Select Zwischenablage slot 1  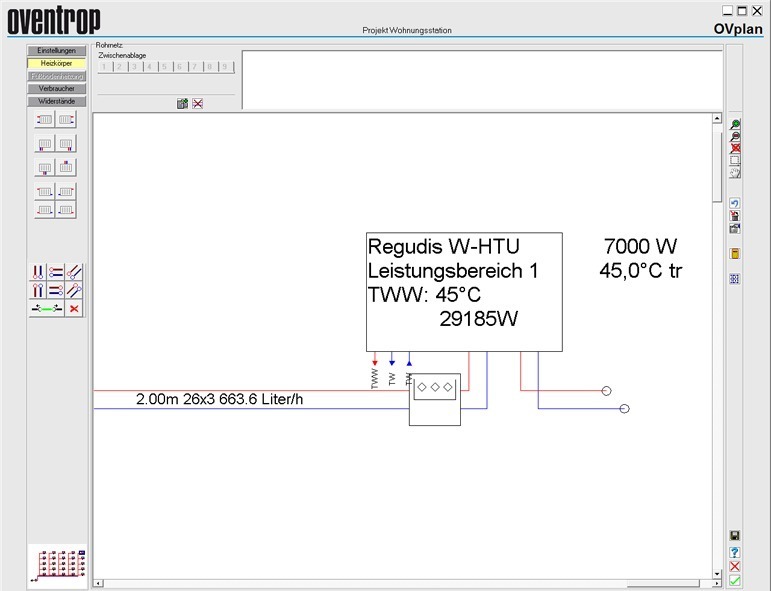pos(104,66)
